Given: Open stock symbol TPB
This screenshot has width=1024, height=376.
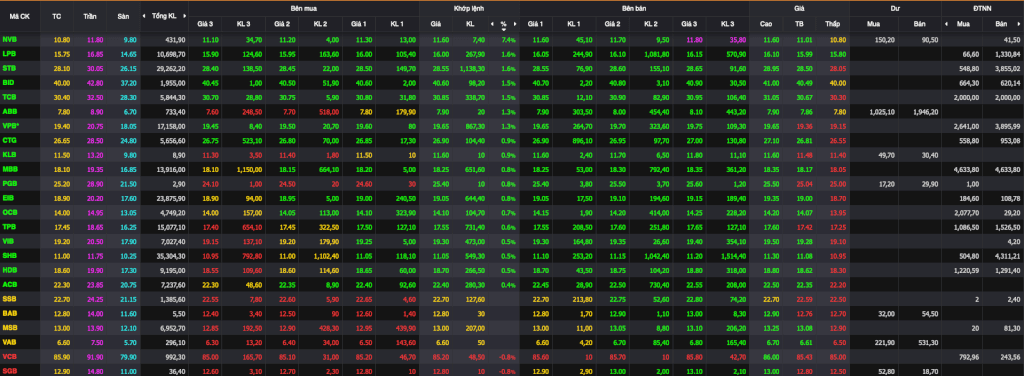Looking at the screenshot, I should [x=9, y=226].
